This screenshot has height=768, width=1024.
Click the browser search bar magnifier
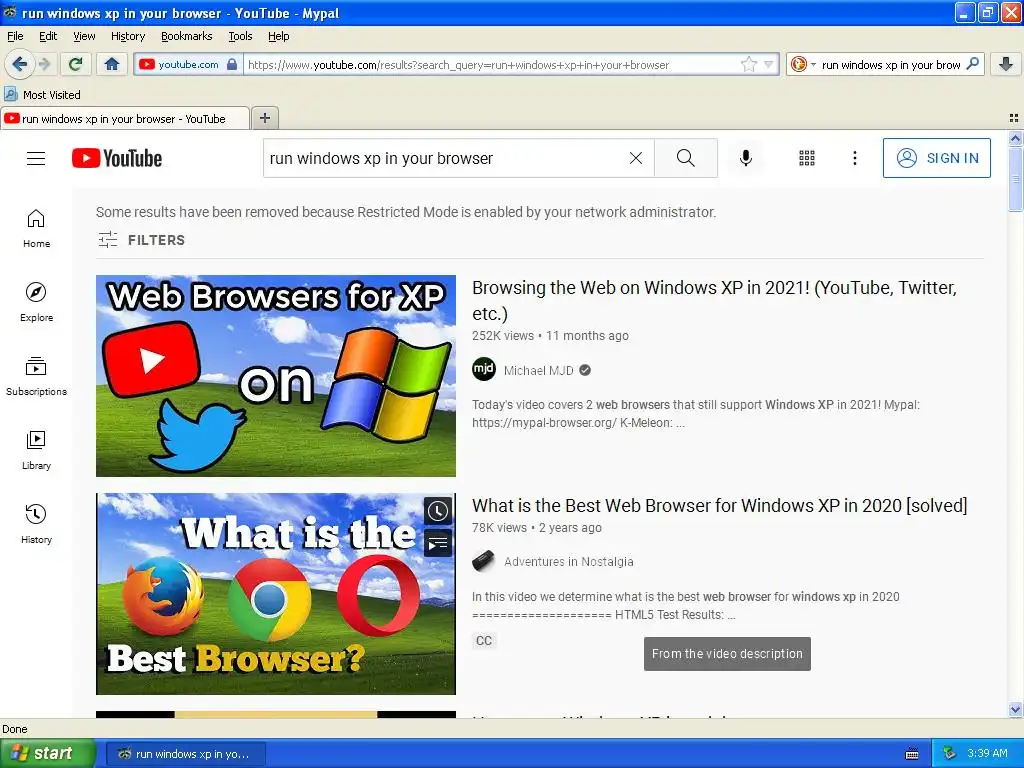[972, 63]
